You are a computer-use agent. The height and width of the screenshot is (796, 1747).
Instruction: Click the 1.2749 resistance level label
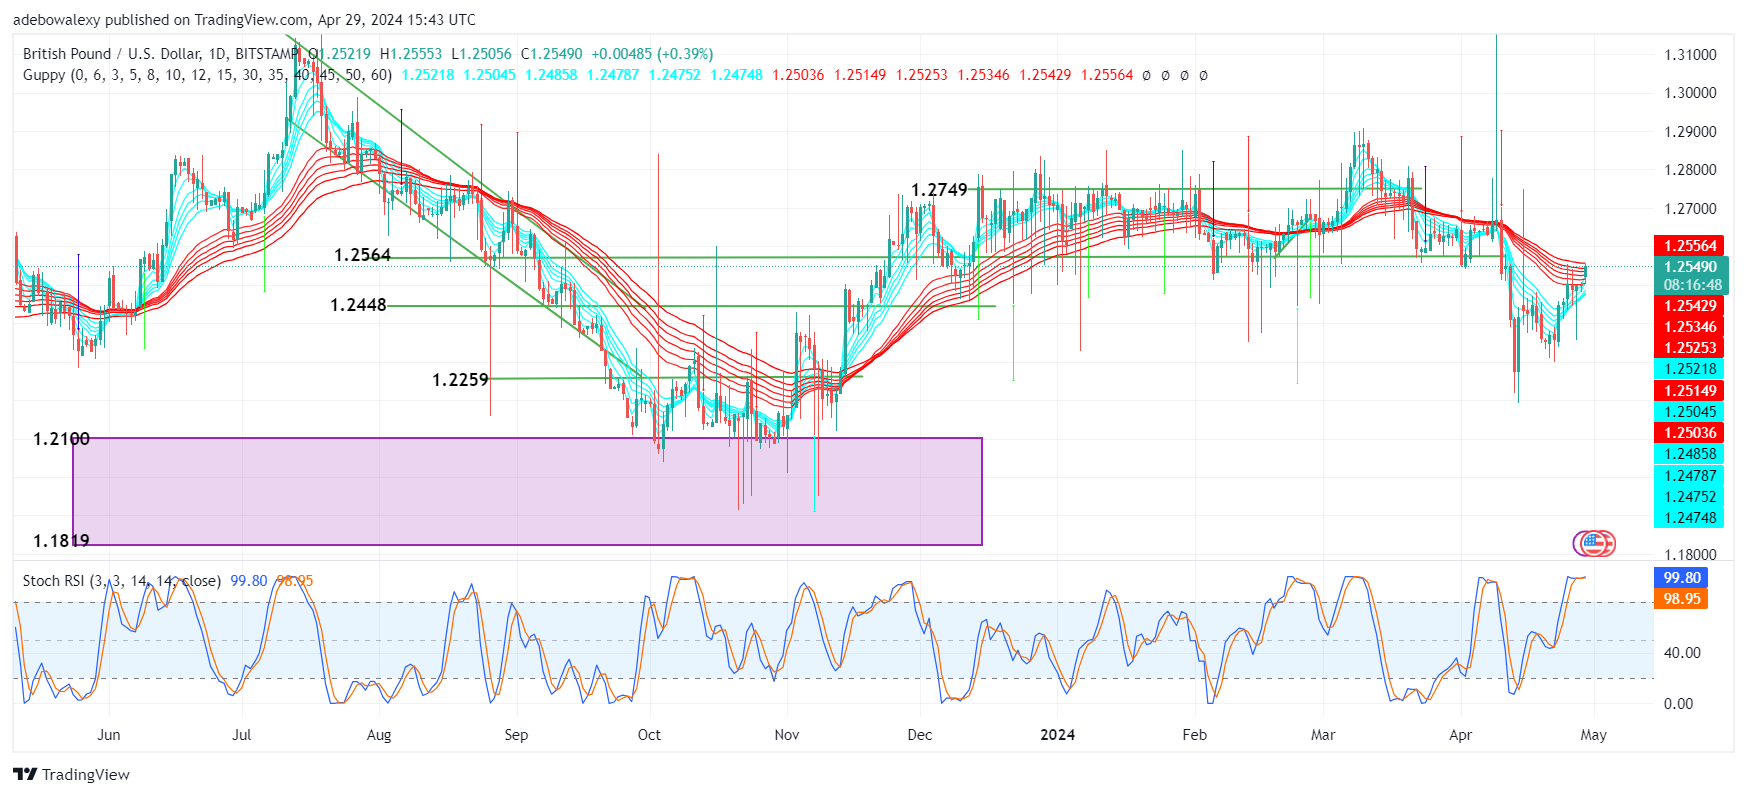pyautogui.click(x=939, y=190)
